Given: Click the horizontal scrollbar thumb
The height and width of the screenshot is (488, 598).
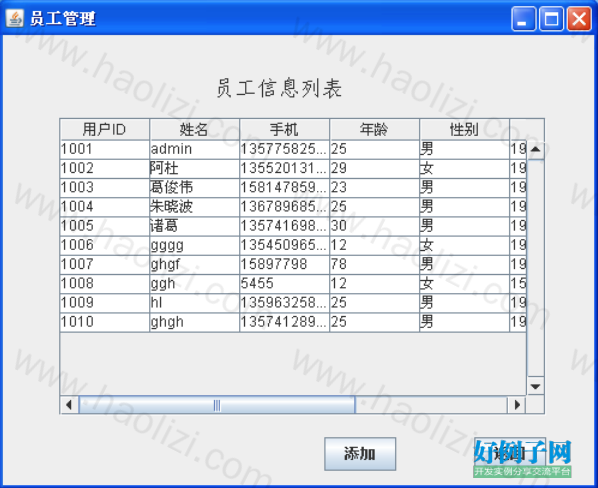Looking at the screenshot, I should point(217,405).
